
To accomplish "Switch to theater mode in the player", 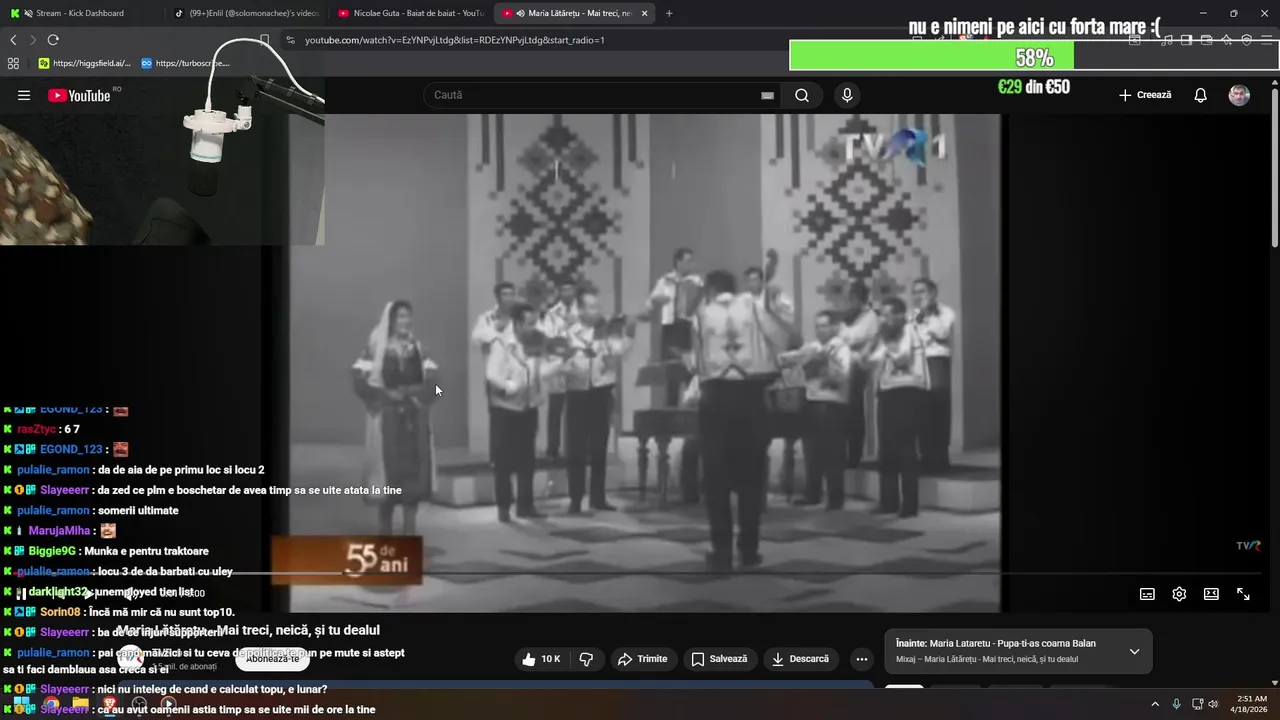I will point(1211,594).
